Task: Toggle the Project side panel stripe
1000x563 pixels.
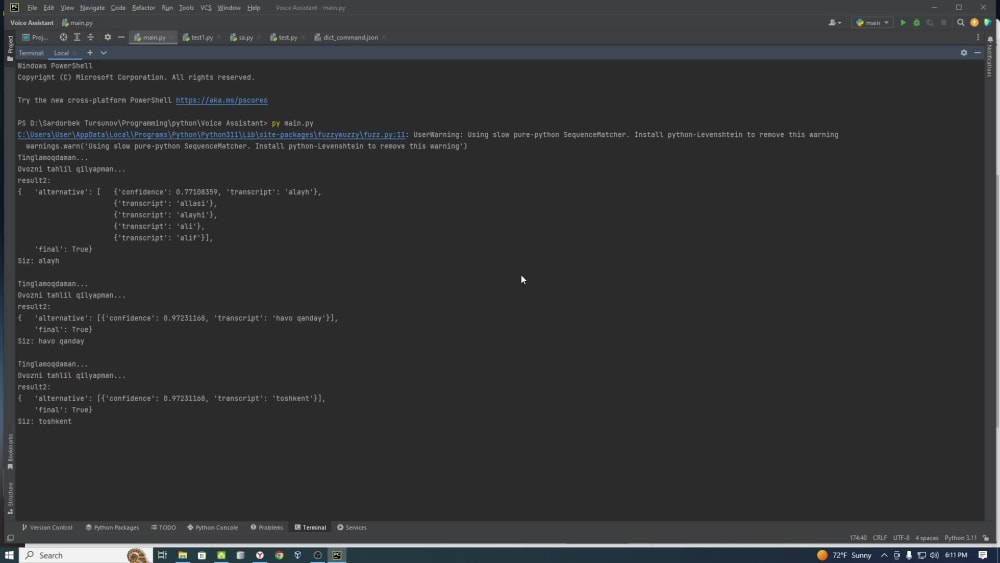Action: pyautogui.click(x=10, y=48)
